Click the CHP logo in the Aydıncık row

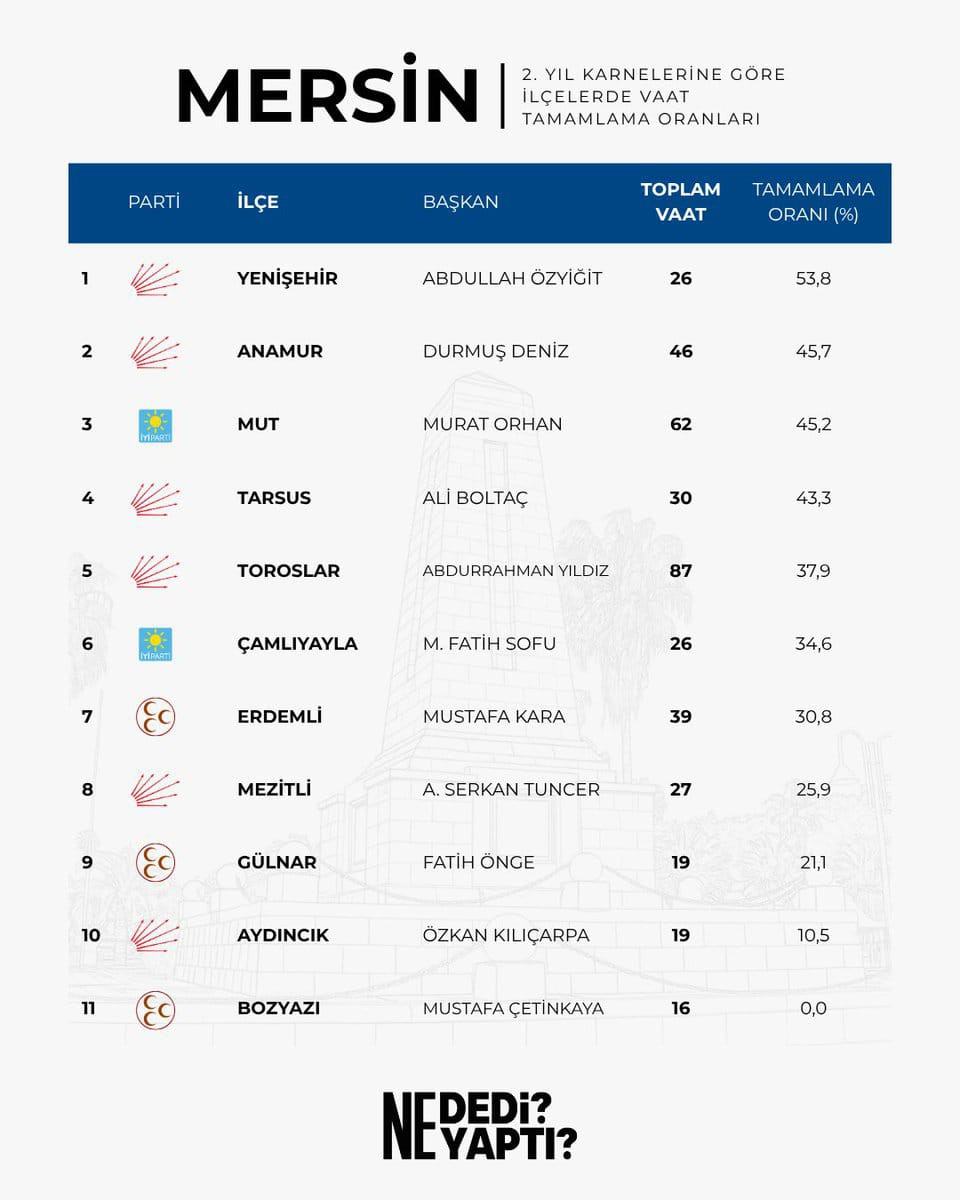point(155,936)
